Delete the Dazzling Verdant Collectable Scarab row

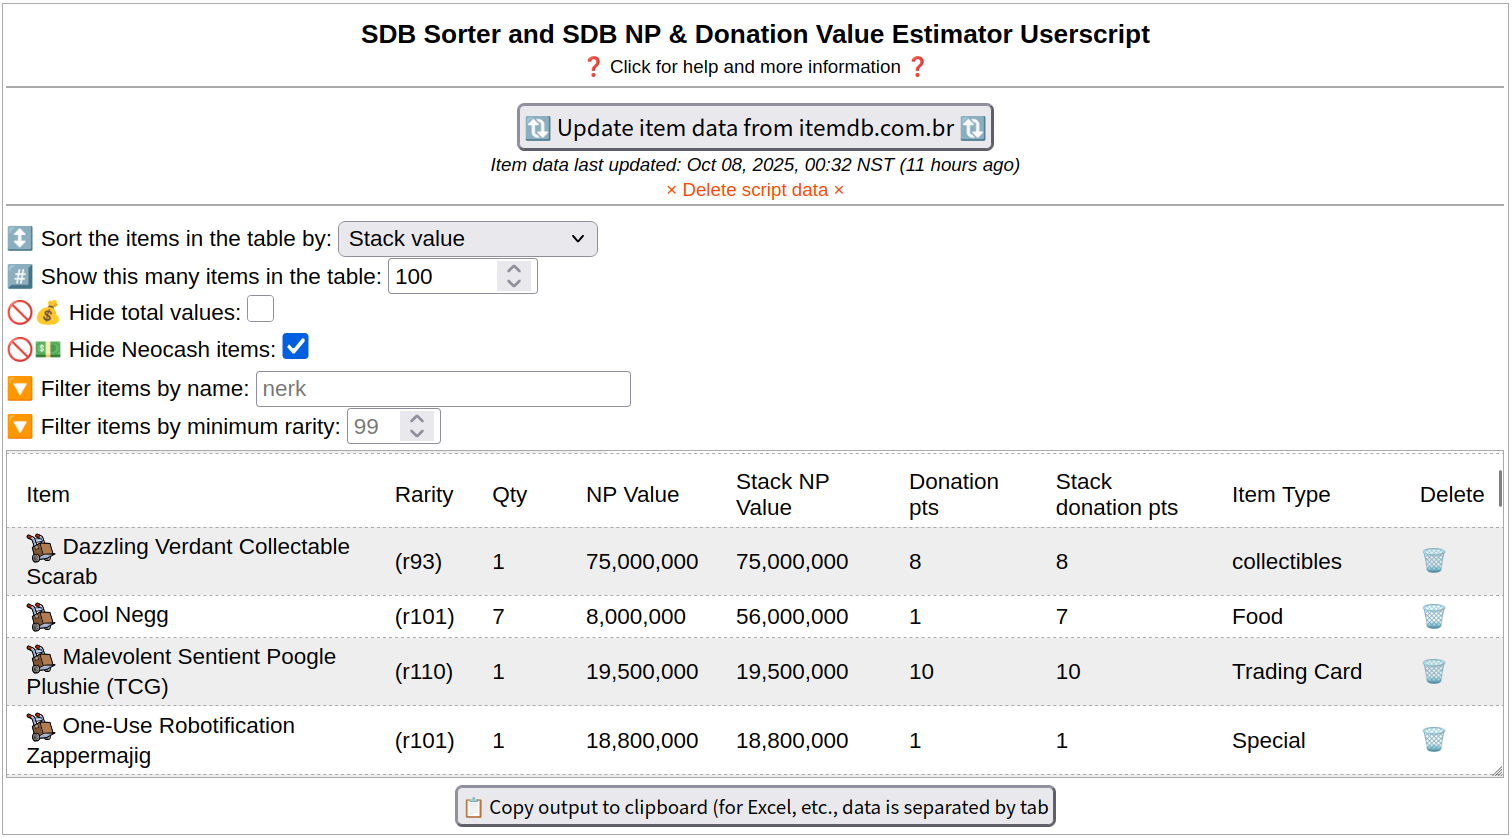tap(1433, 561)
